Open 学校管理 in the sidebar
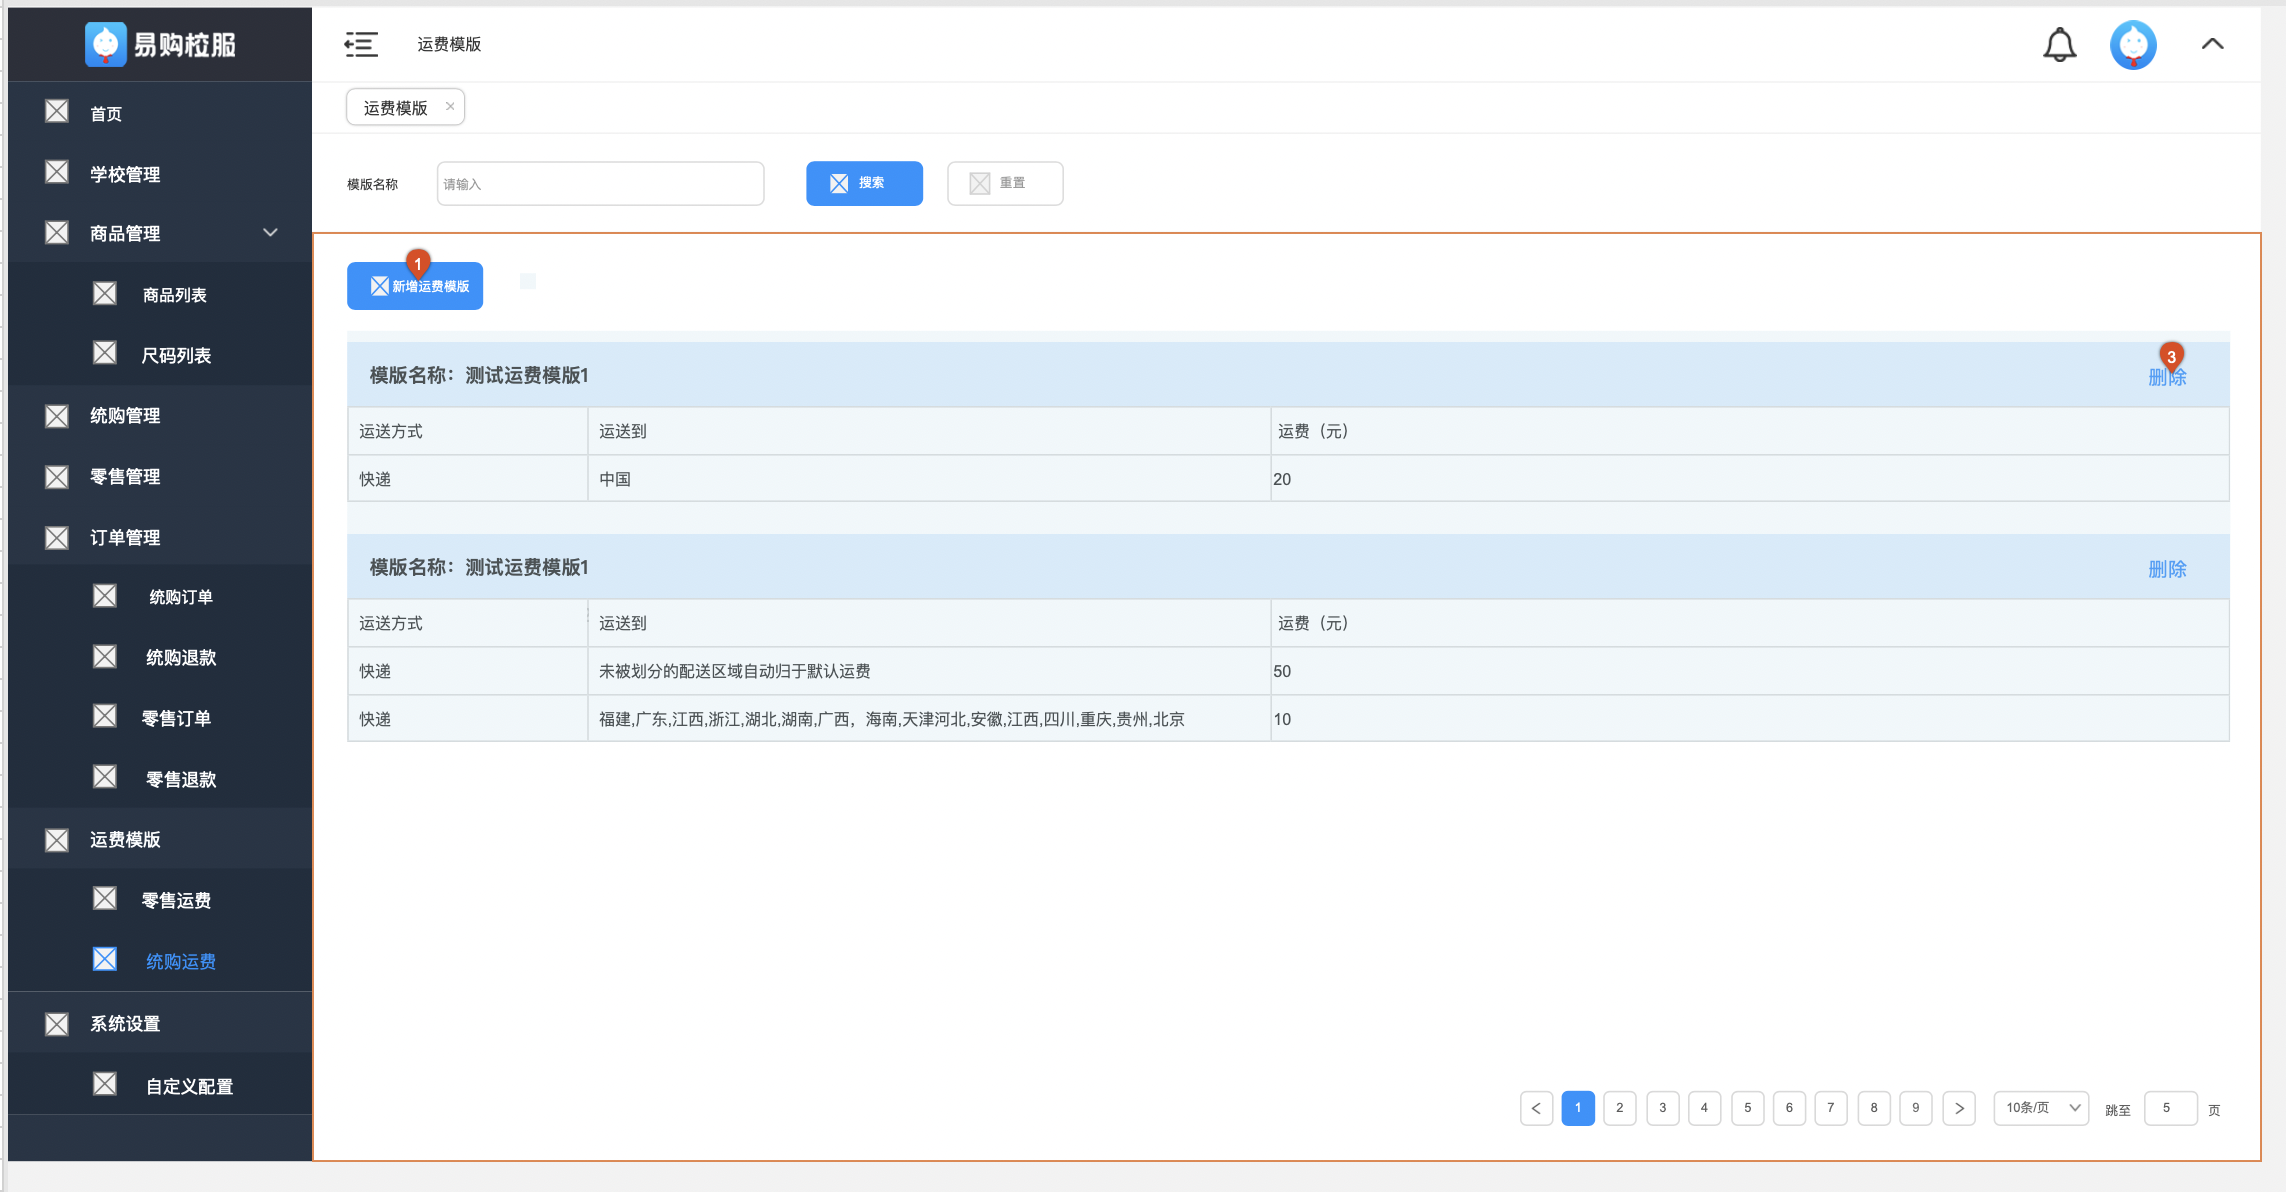This screenshot has width=2286, height=1192. click(x=125, y=174)
